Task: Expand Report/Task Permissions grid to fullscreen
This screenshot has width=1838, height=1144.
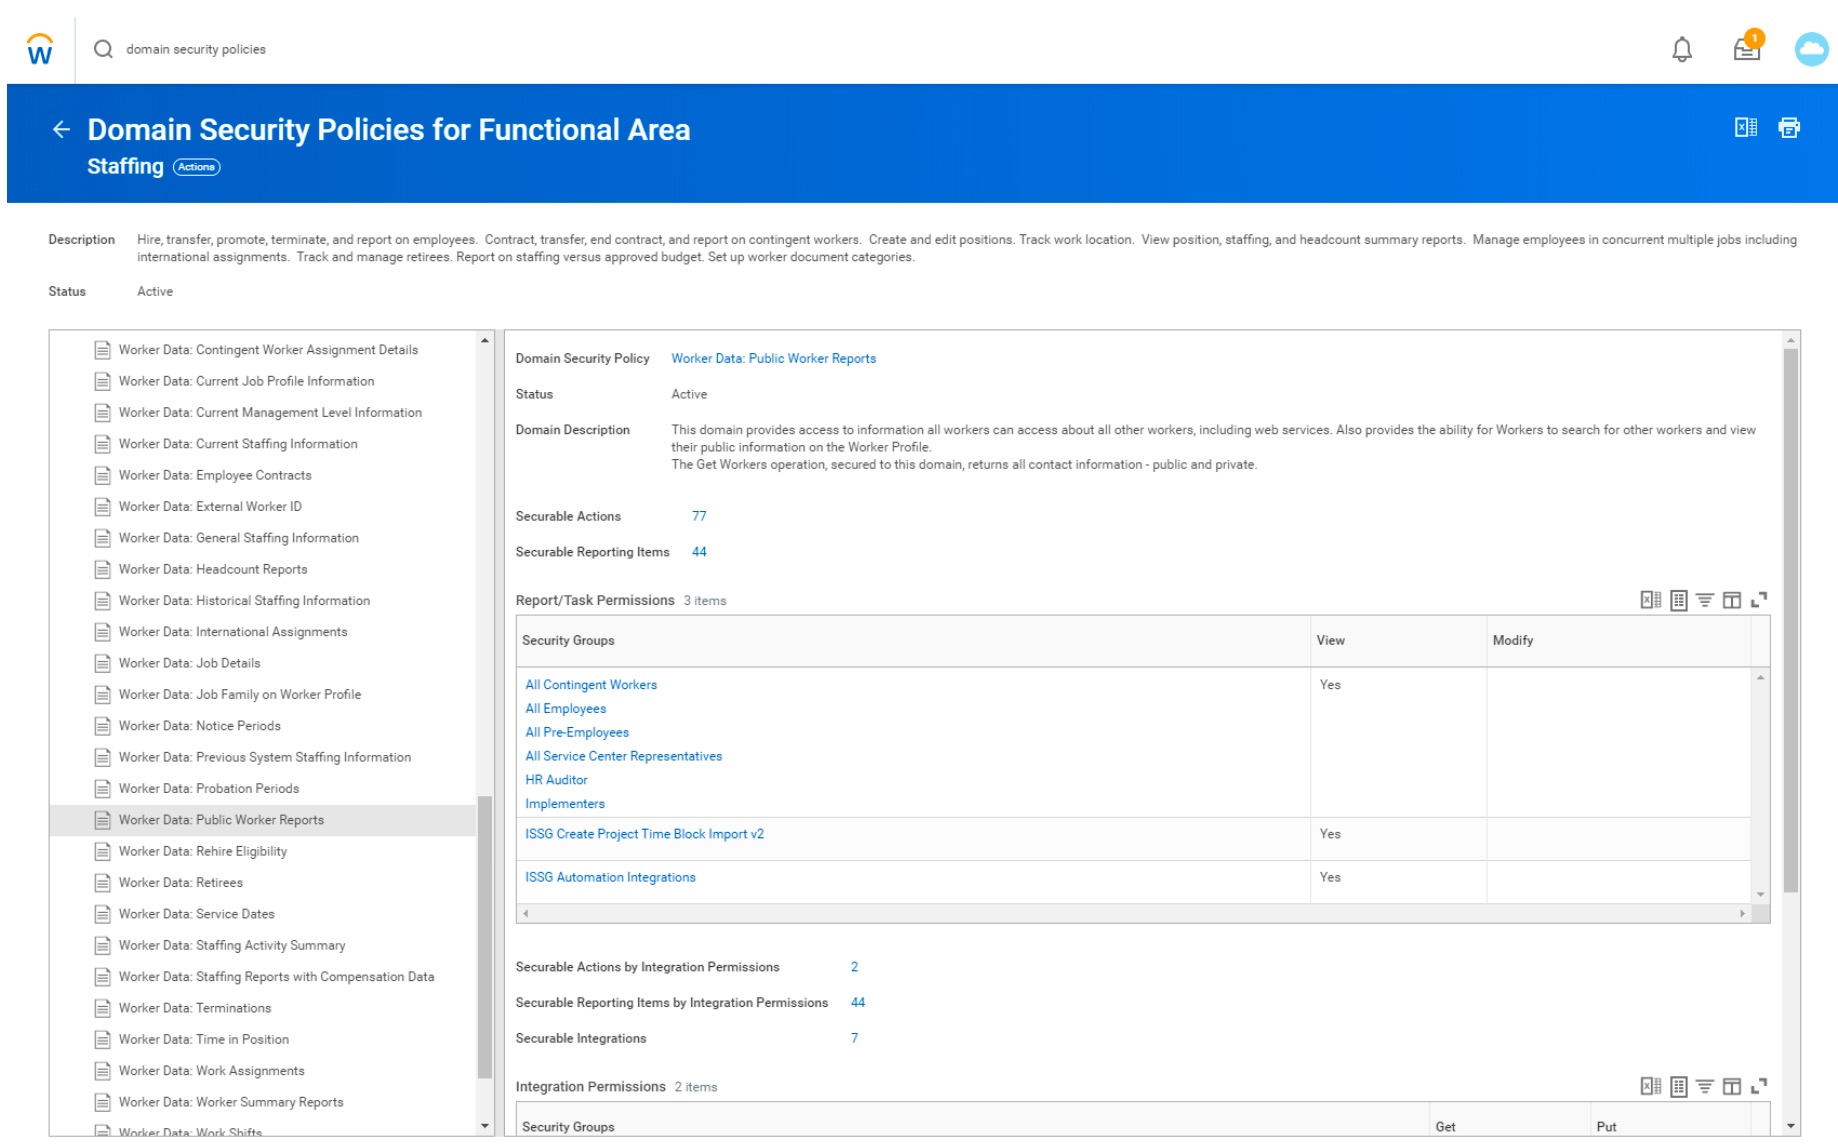Action: pyautogui.click(x=1761, y=599)
